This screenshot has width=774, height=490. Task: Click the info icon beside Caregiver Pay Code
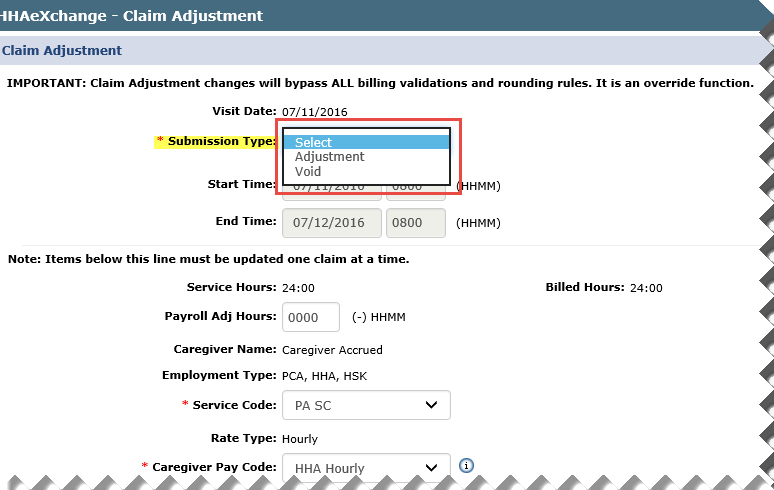[x=466, y=465]
